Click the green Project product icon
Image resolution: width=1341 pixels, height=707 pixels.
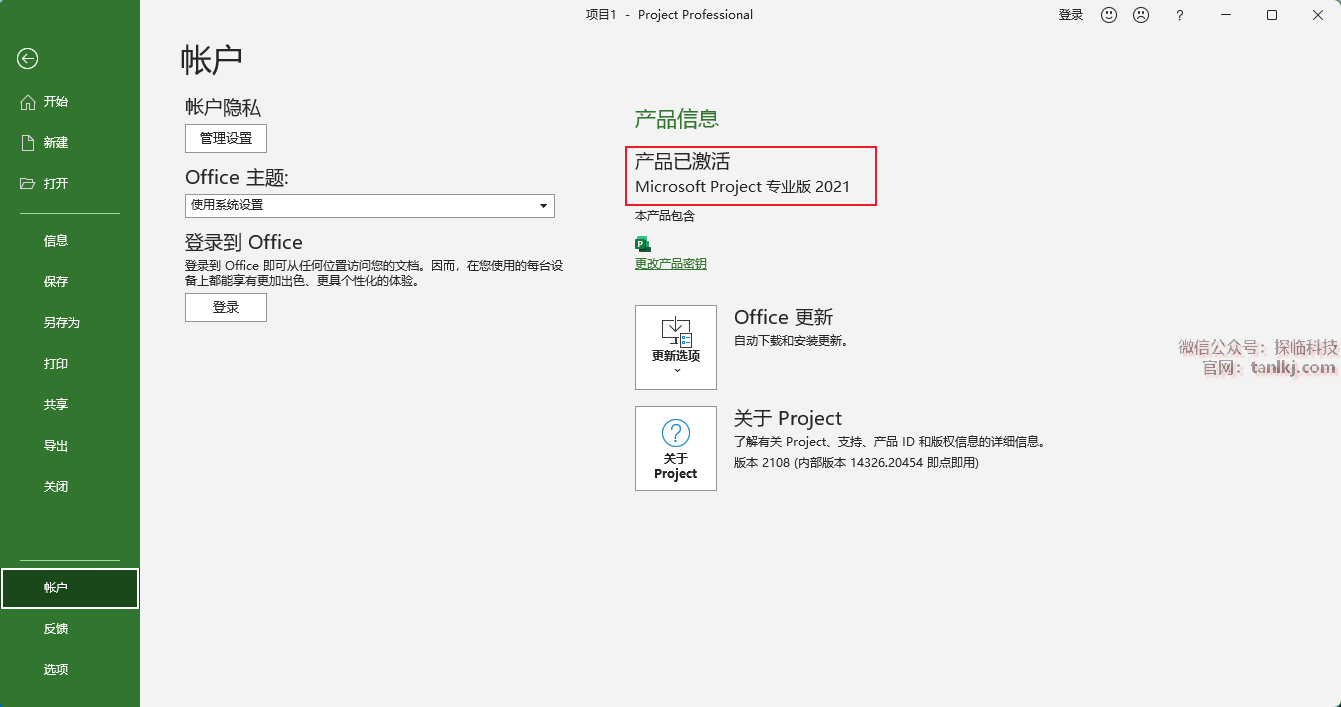[643, 243]
